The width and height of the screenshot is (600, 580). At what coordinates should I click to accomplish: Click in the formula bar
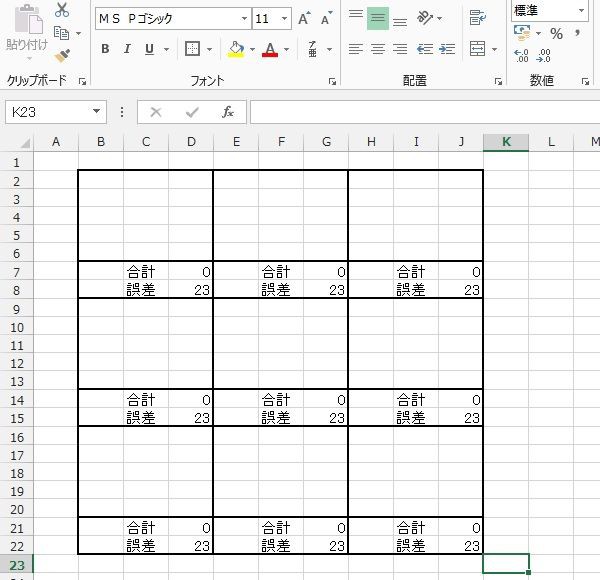[425, 112]
